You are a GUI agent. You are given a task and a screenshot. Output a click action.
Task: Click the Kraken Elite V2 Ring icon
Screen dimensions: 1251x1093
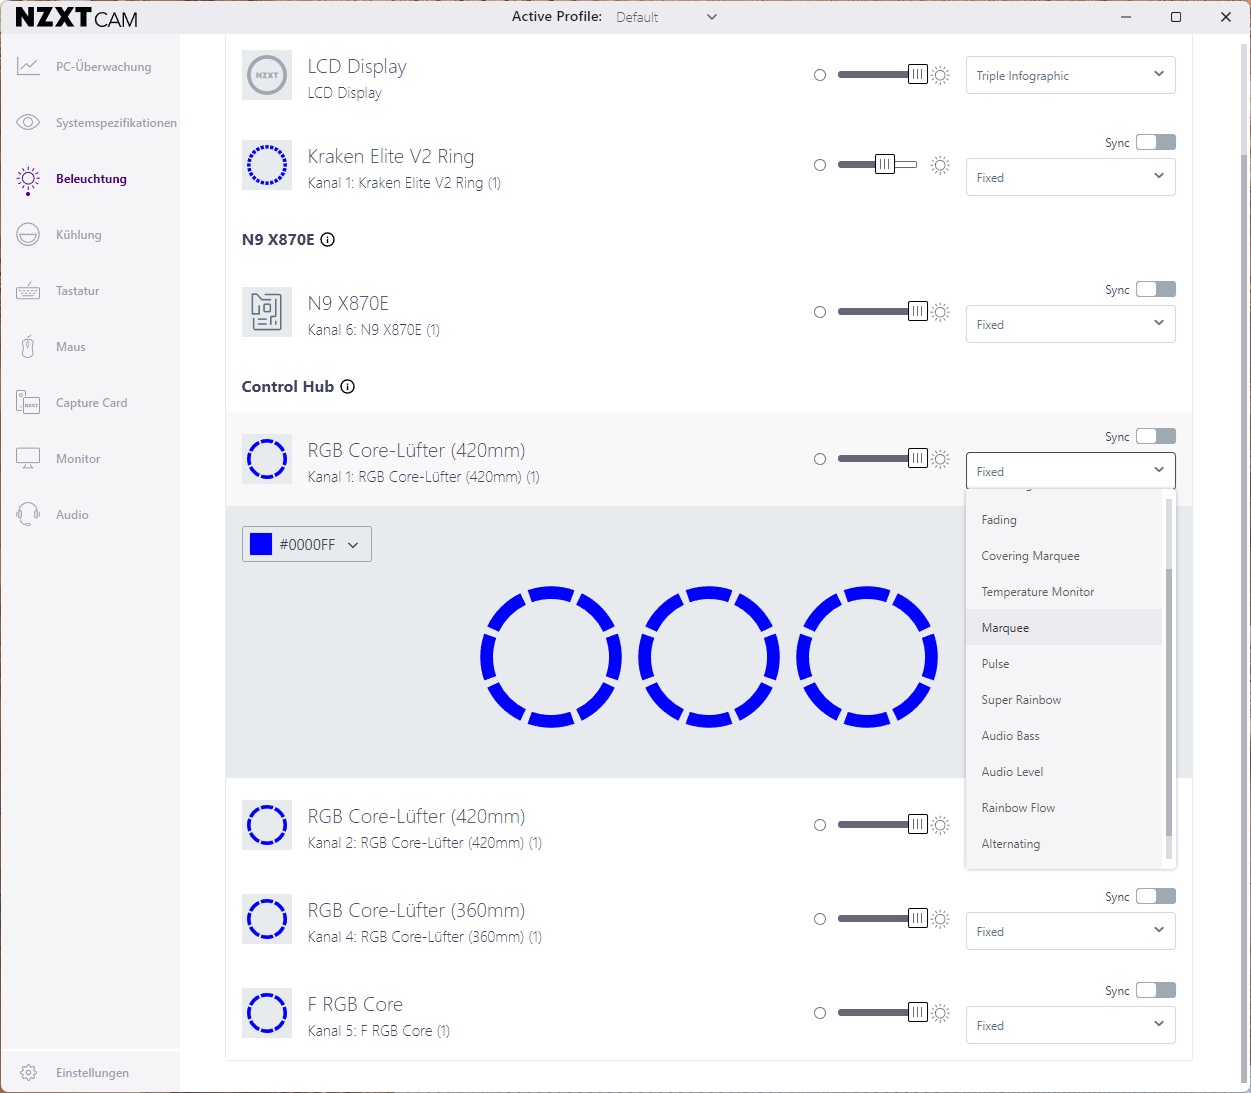click(x=267, y=165)
